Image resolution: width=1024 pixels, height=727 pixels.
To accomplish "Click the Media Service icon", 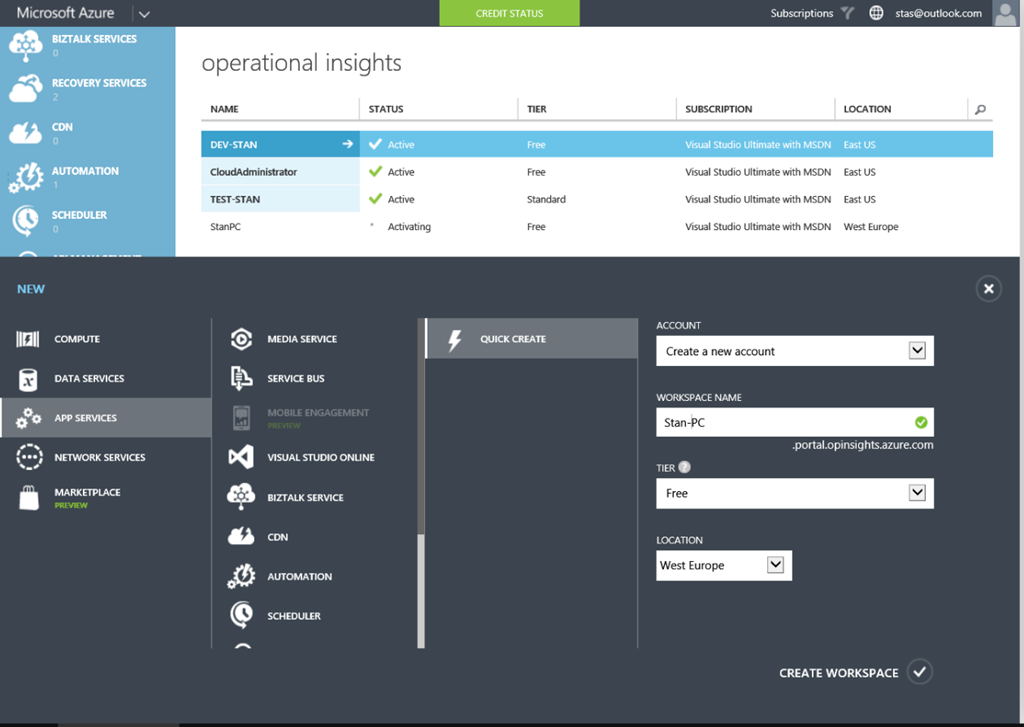I will tap(241, 339).
